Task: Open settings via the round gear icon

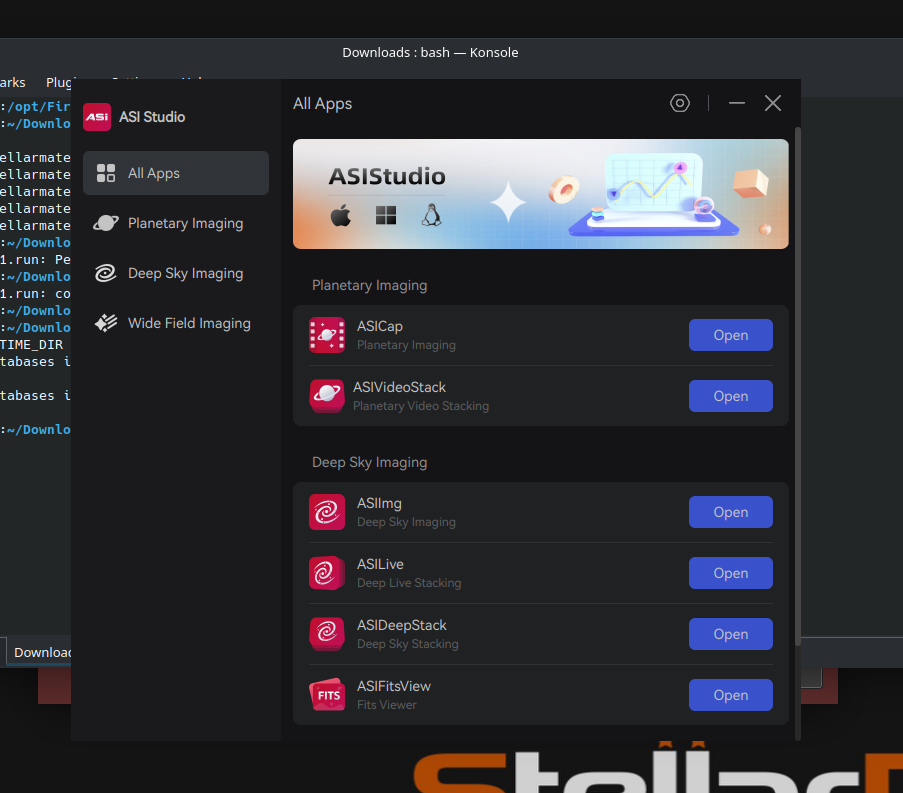Action: tap(680, 103)
